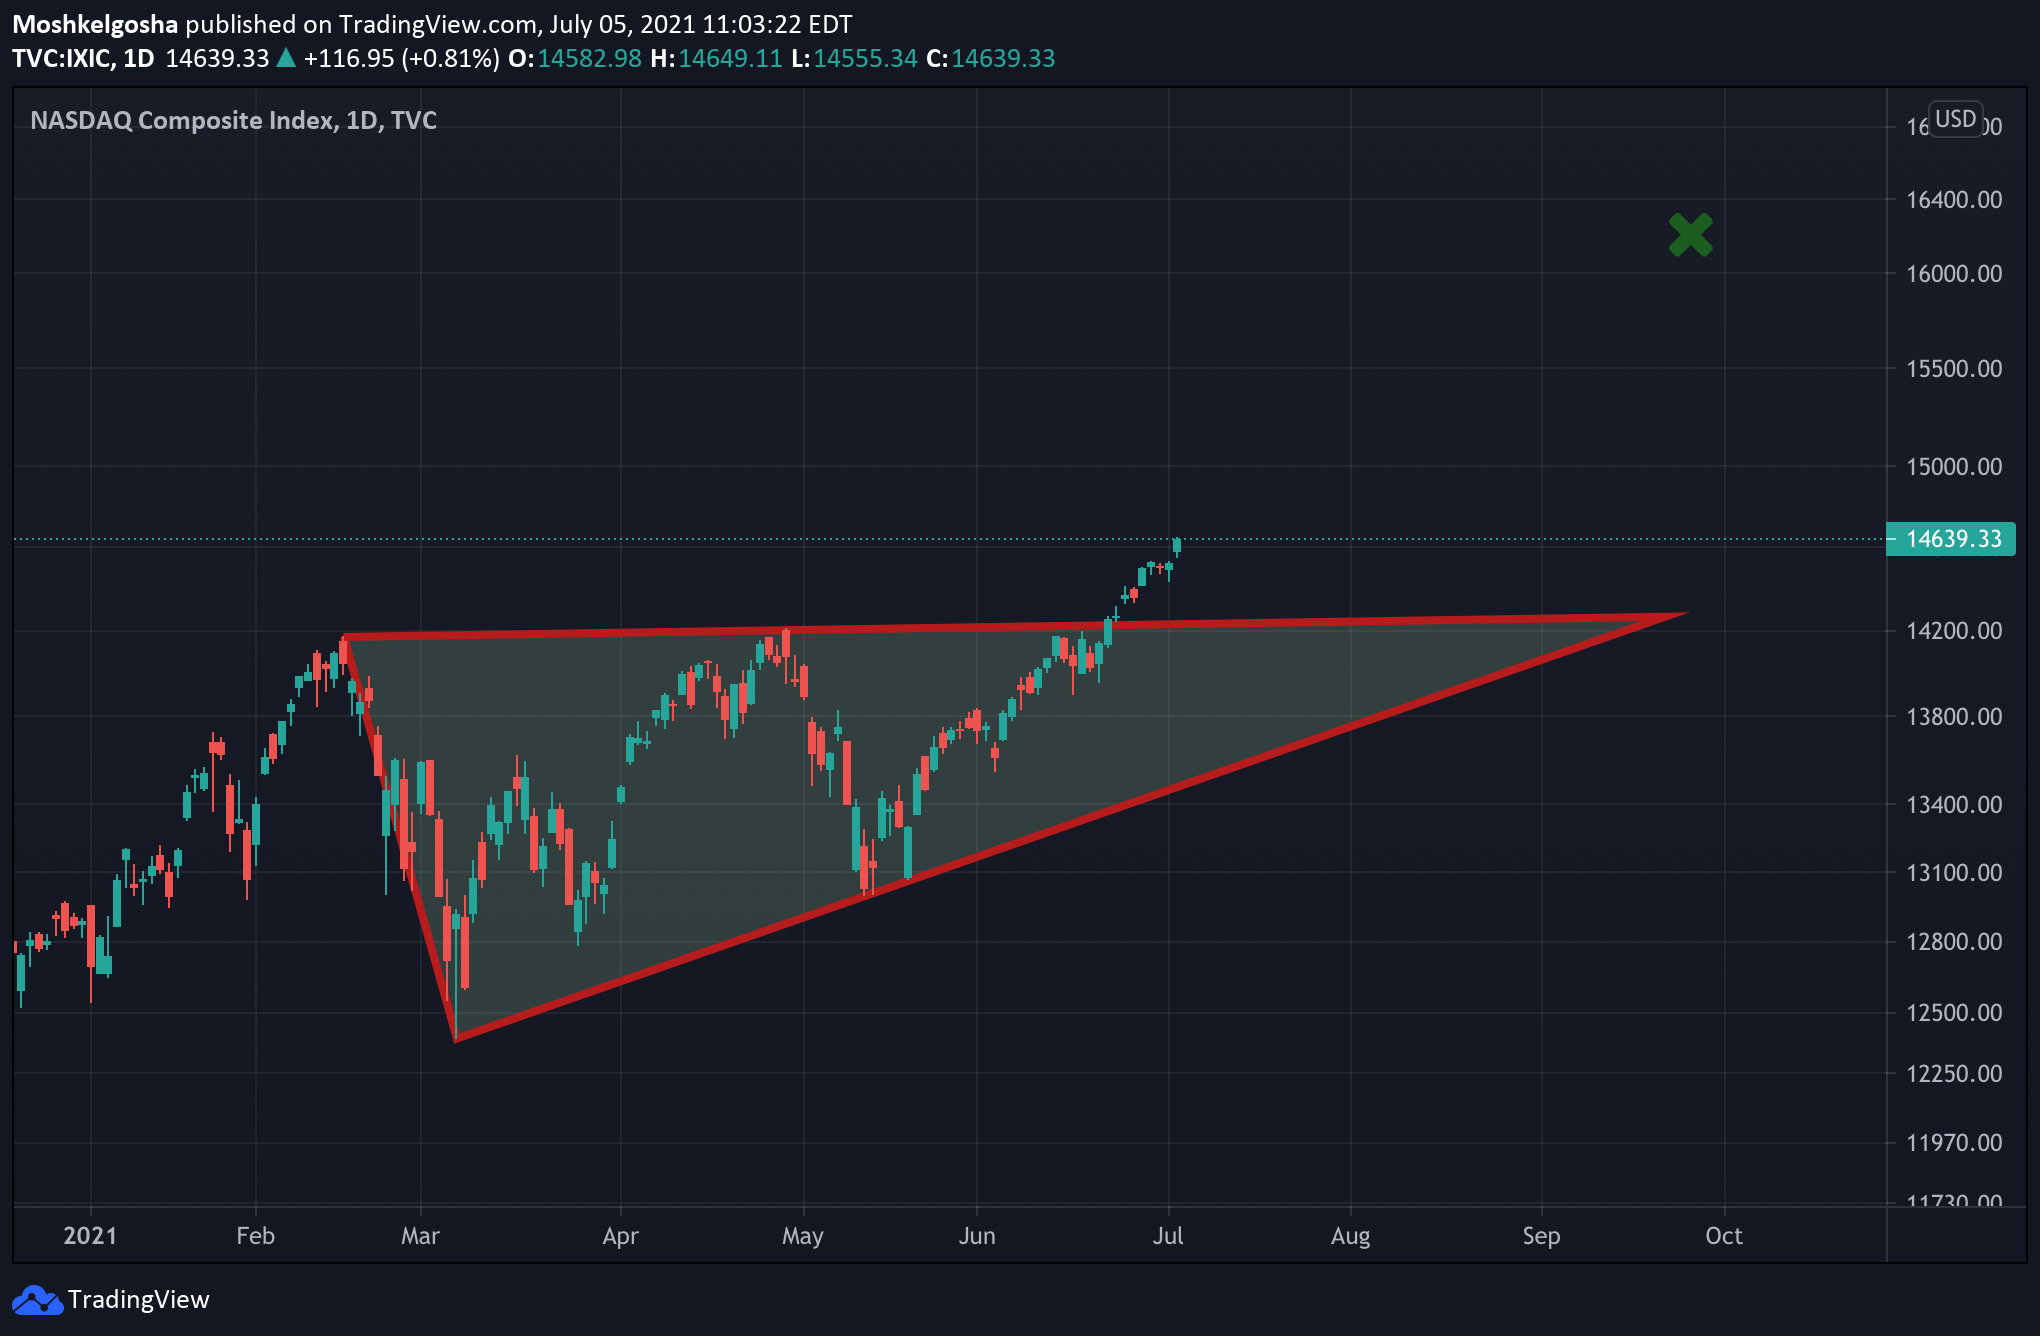Click the 13800.00 price axis label
The height and width of the screenshot is (1336, 2040).
[x=1954, y=717]
